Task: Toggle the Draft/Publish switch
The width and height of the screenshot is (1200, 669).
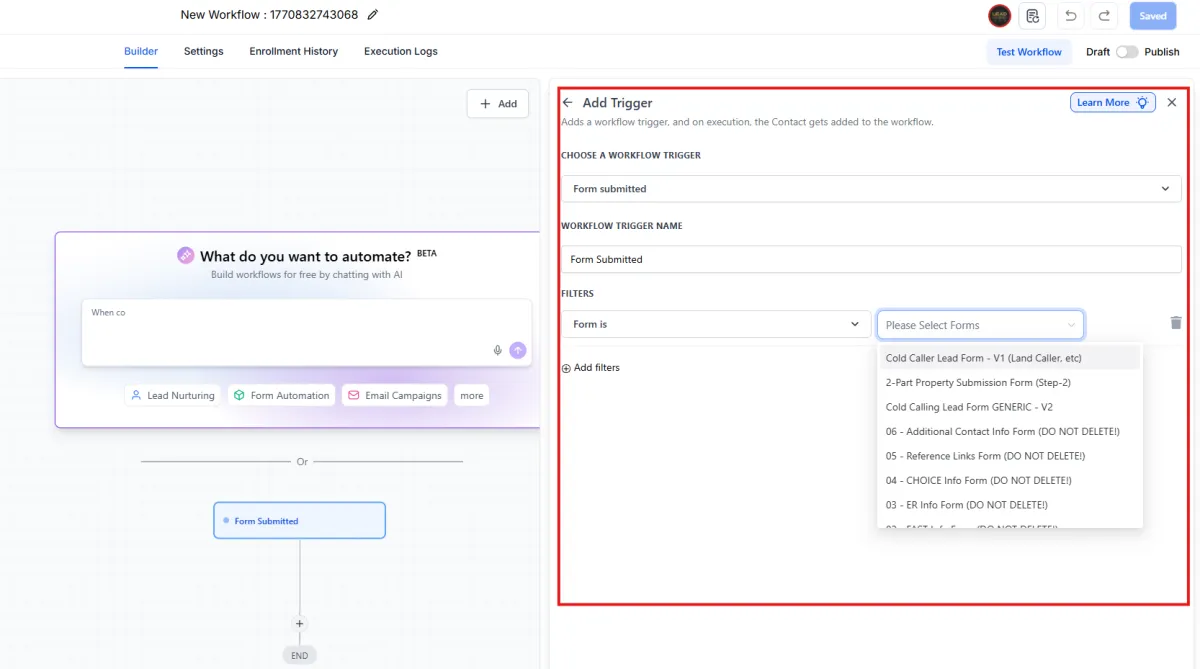Action: tap(1127, 52)
